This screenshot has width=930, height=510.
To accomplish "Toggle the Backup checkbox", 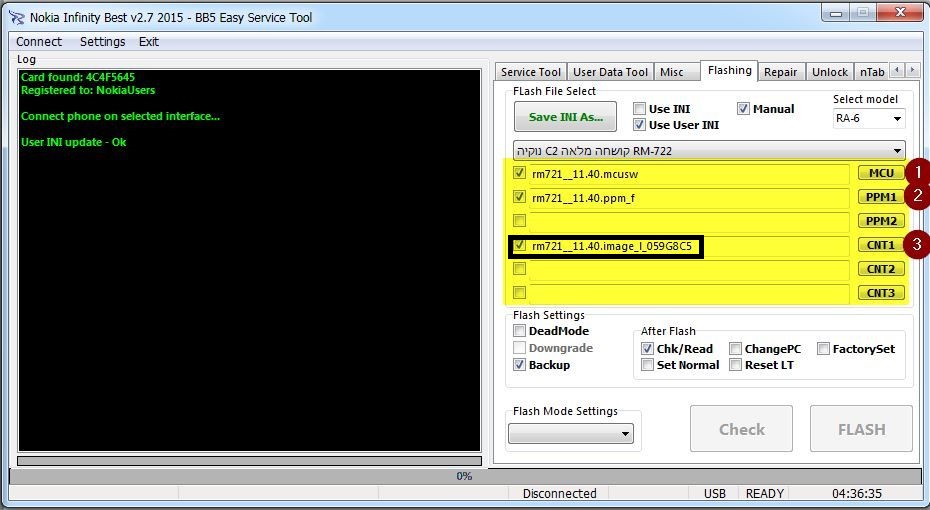I will (x=520, y=364).
